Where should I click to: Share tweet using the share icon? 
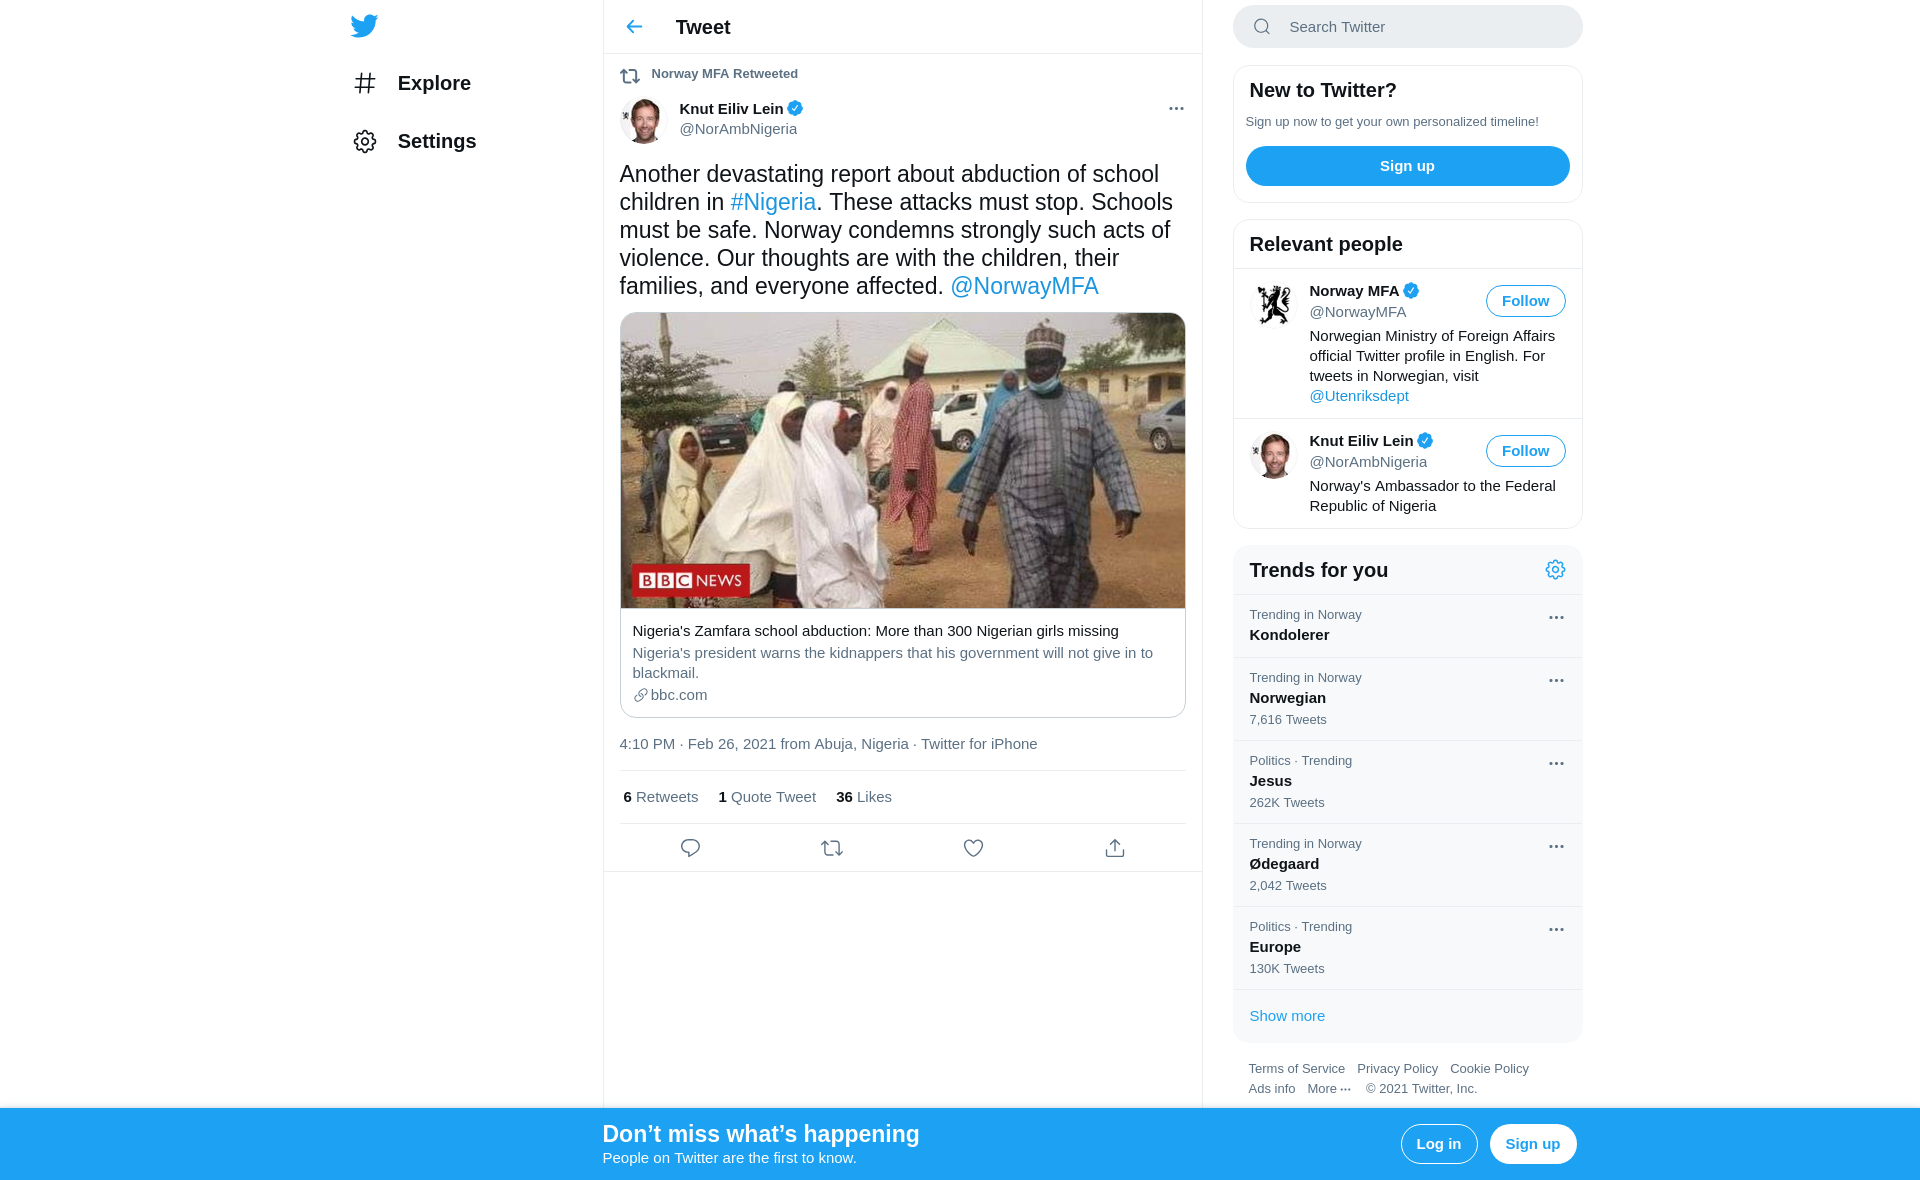pyautogui.click(x=1115, y=848)
